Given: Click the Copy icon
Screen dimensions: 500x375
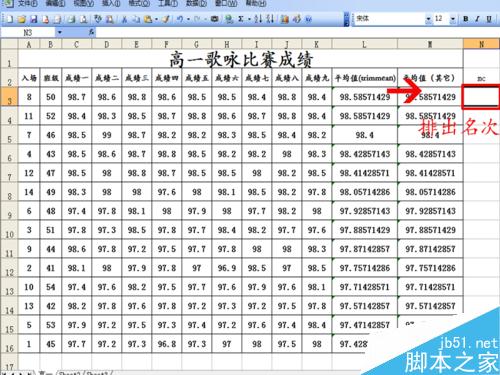Looking at the screenshot, I should tap(136, 19).
